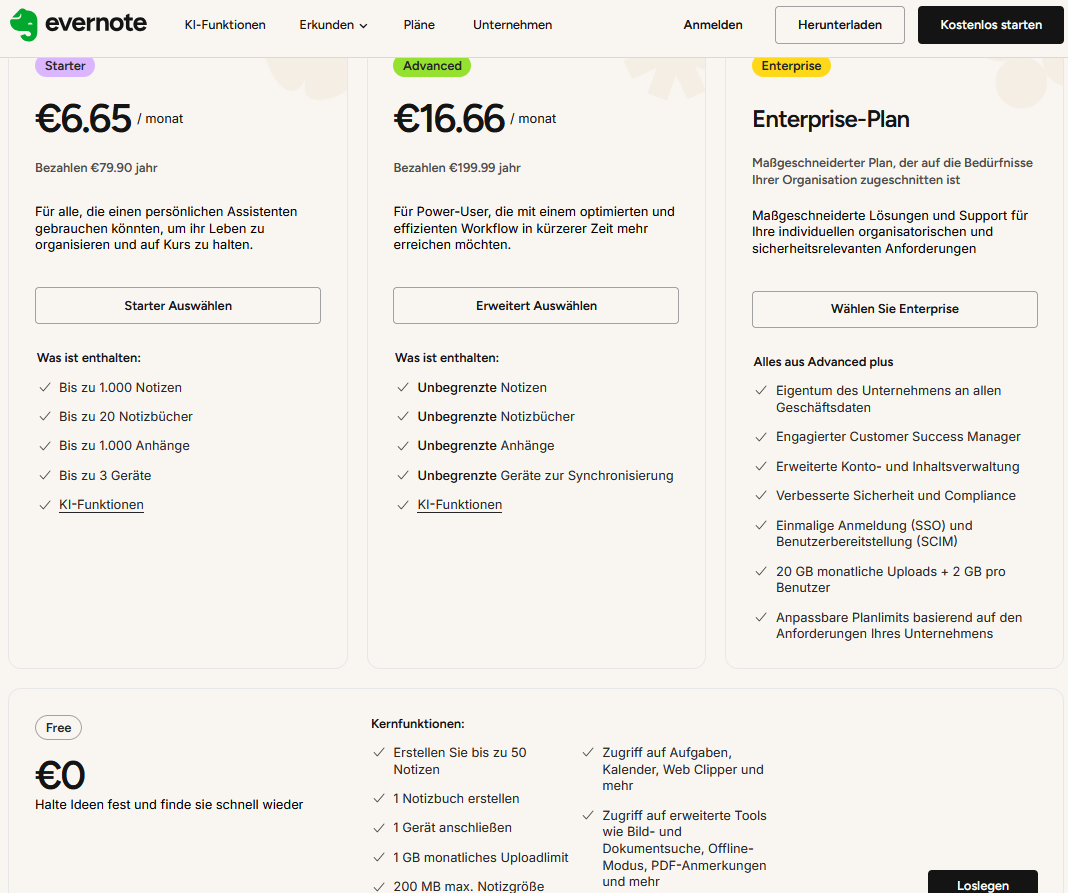Click the €16.66 Advanced price
Screen dimensions: 1068x893
[449, 119]
